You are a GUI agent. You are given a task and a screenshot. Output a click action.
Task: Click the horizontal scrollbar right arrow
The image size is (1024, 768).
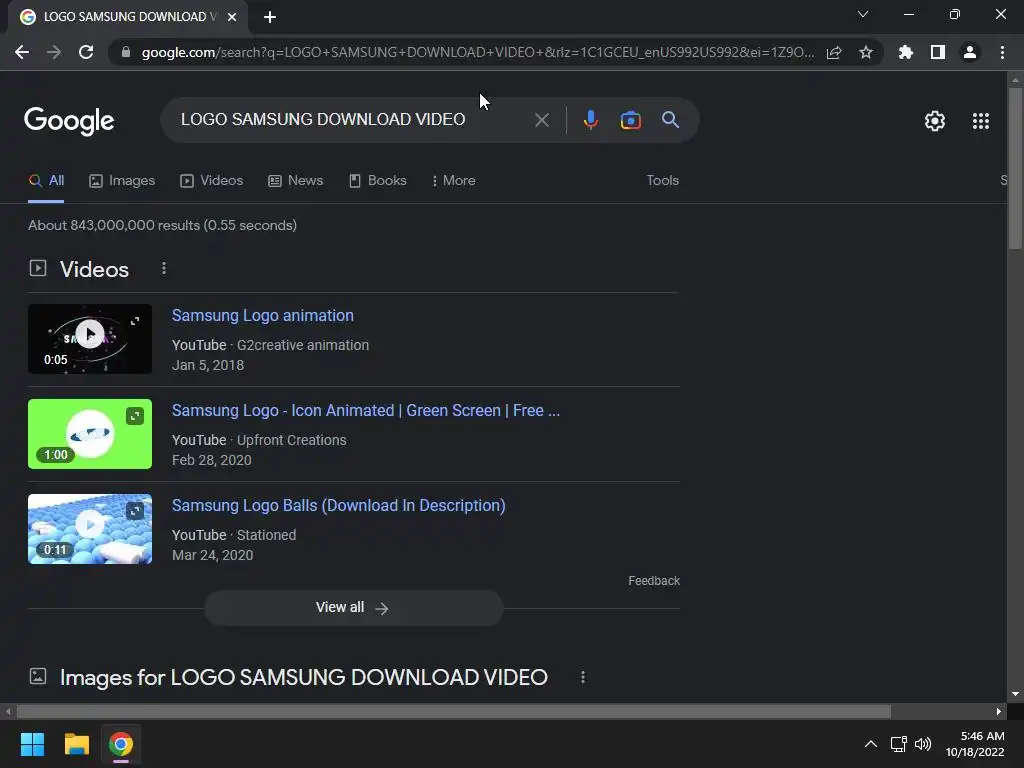point(999,711)
